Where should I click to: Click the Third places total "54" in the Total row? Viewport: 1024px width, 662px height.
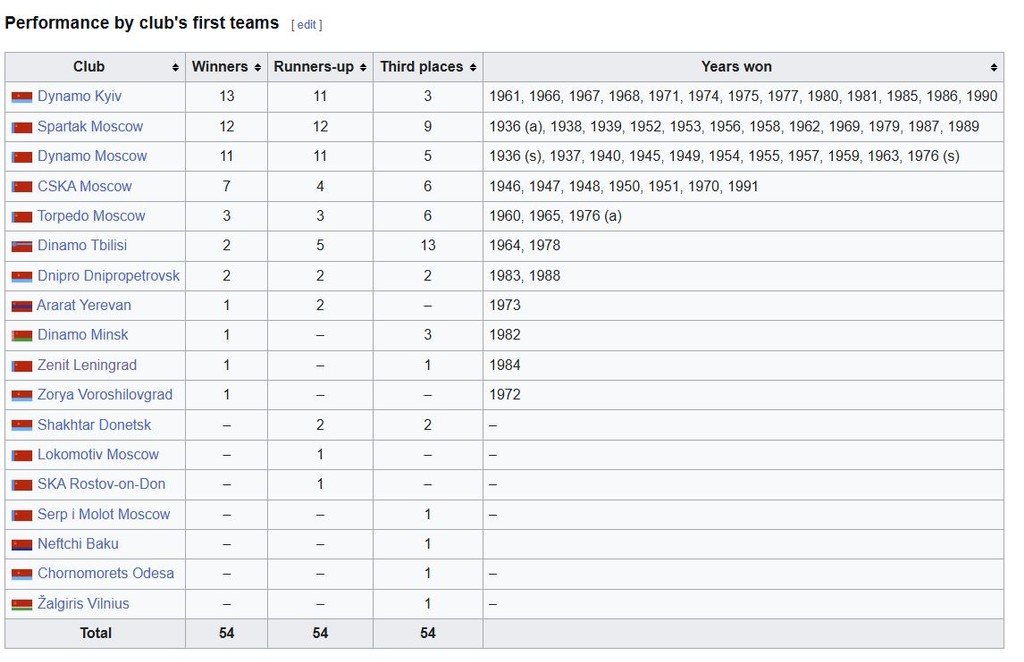tap(428, 633)
